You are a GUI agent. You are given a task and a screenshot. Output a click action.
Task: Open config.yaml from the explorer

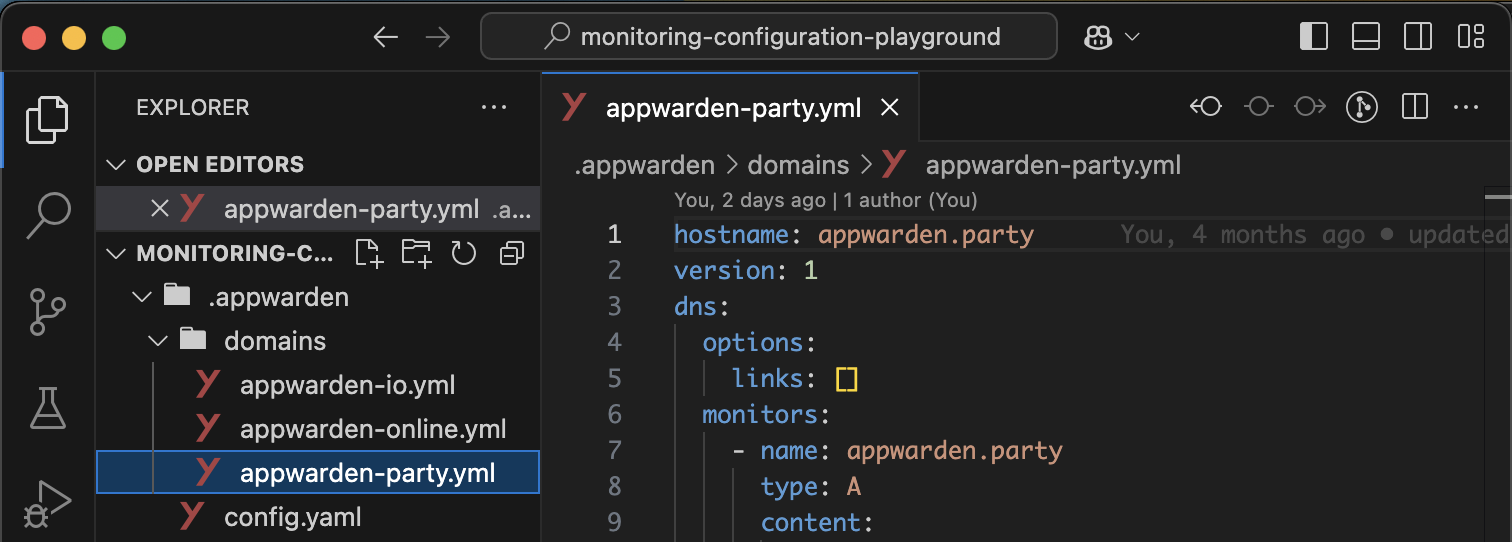[318, 517]
